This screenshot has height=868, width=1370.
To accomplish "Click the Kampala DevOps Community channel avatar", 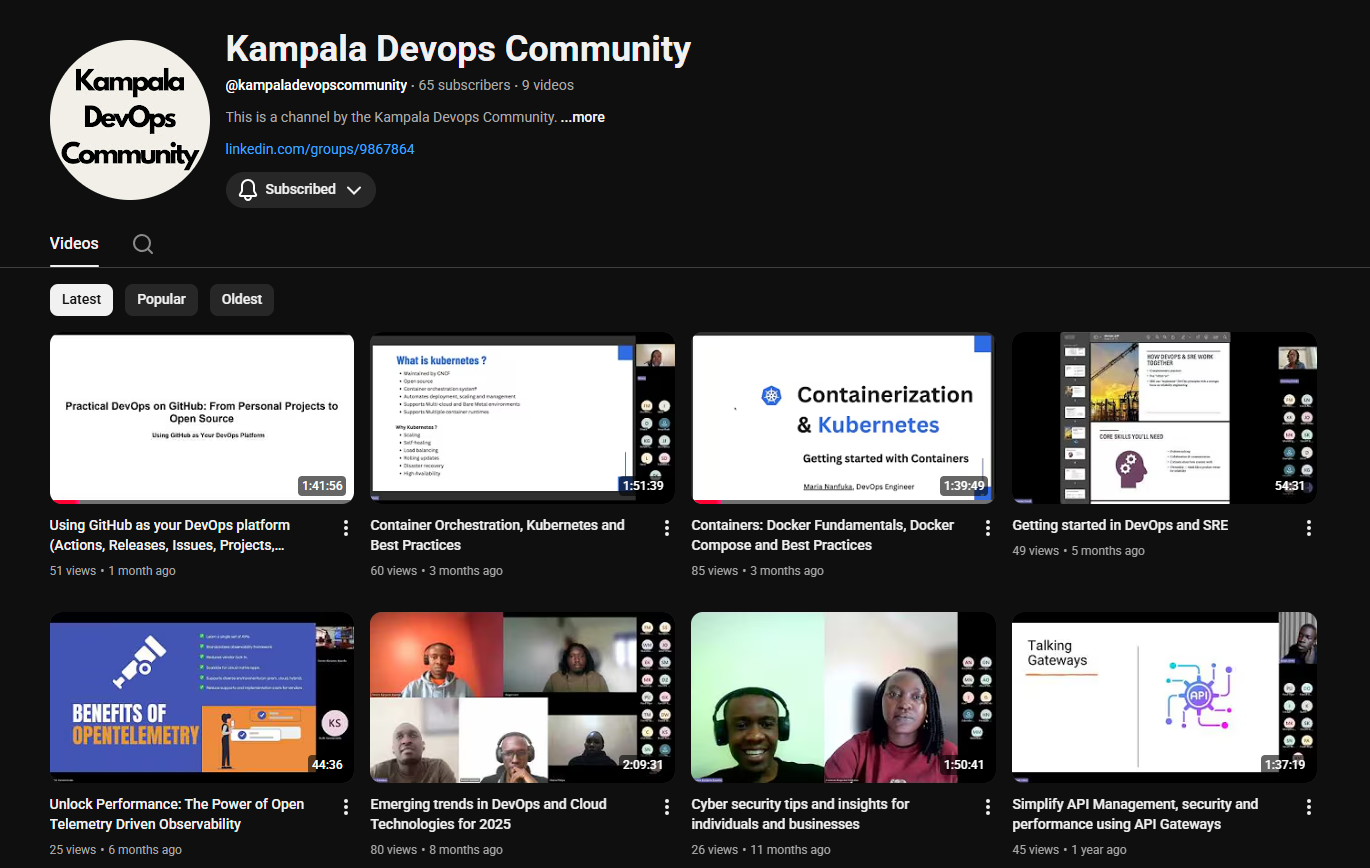I will 129,119.
